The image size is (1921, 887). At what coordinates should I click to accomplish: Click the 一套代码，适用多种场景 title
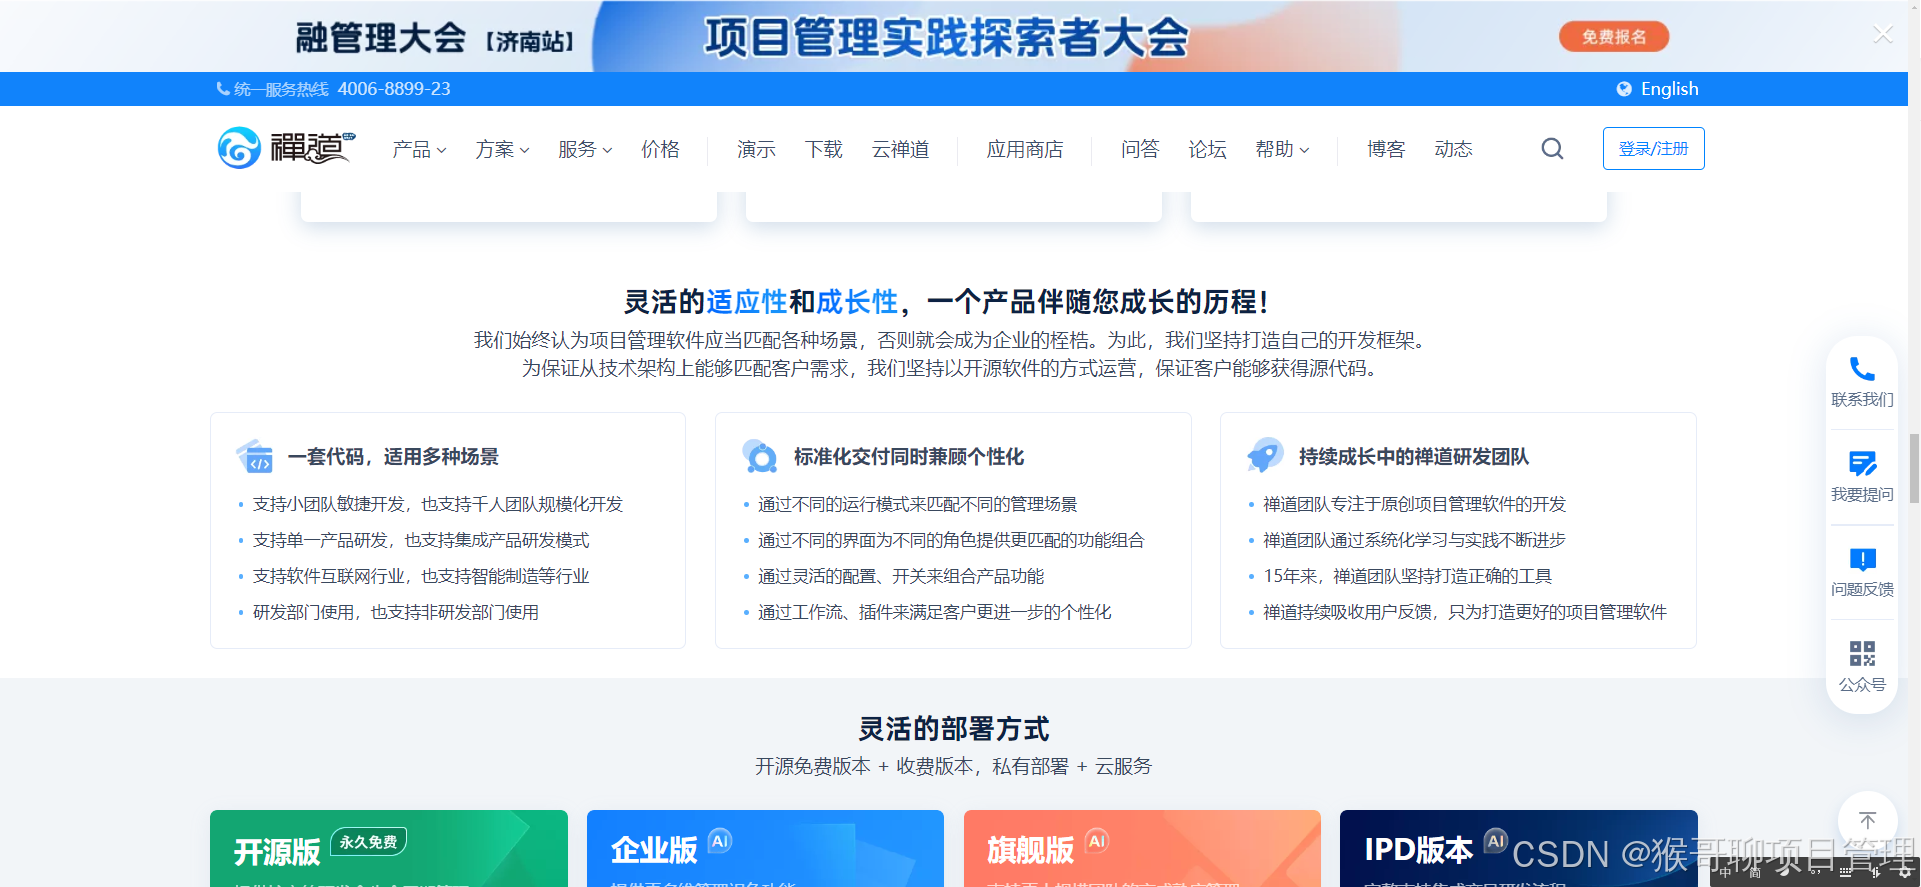point(393,457)
